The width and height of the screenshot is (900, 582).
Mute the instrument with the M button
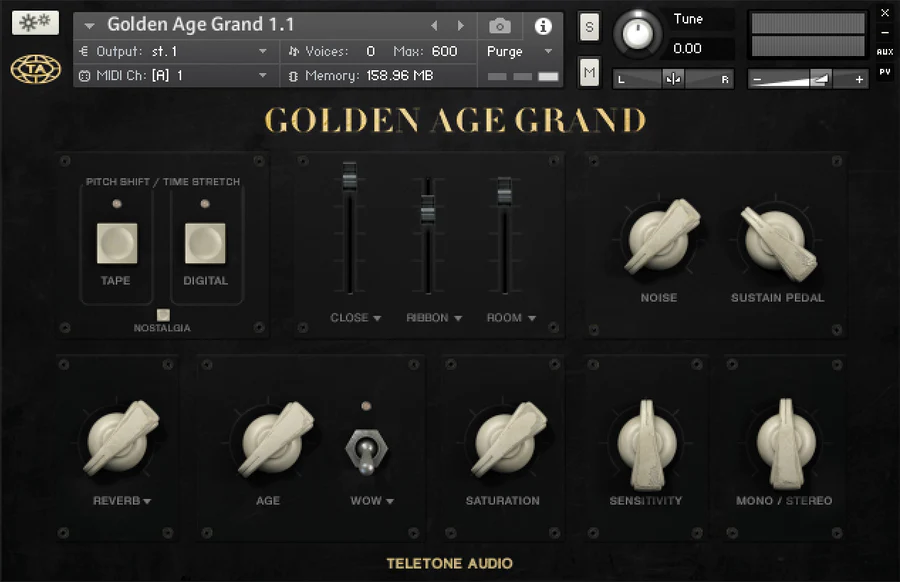(x=589, y=72)
